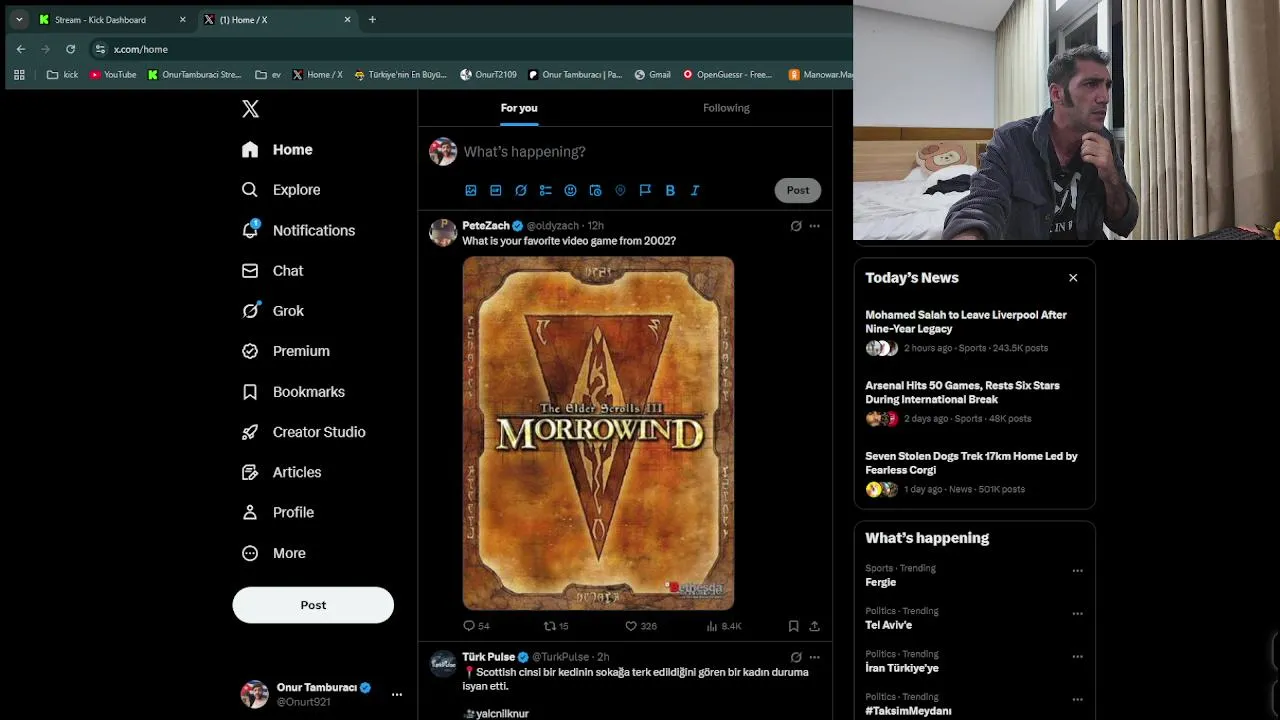Expand the More menu in the sidebar

tap(273, 553)
